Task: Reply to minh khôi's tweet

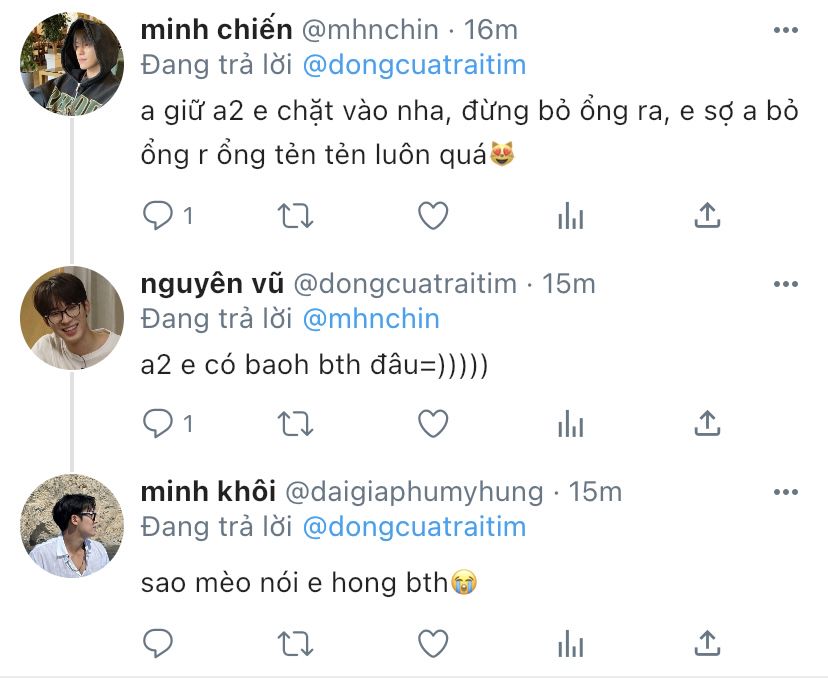Action: point(160,642)
